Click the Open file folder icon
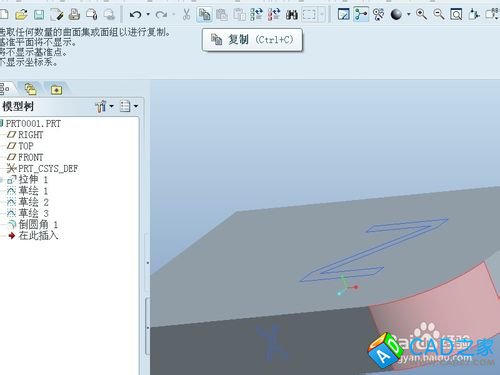This screenshot has height=375, width=500. coord(21,15)
